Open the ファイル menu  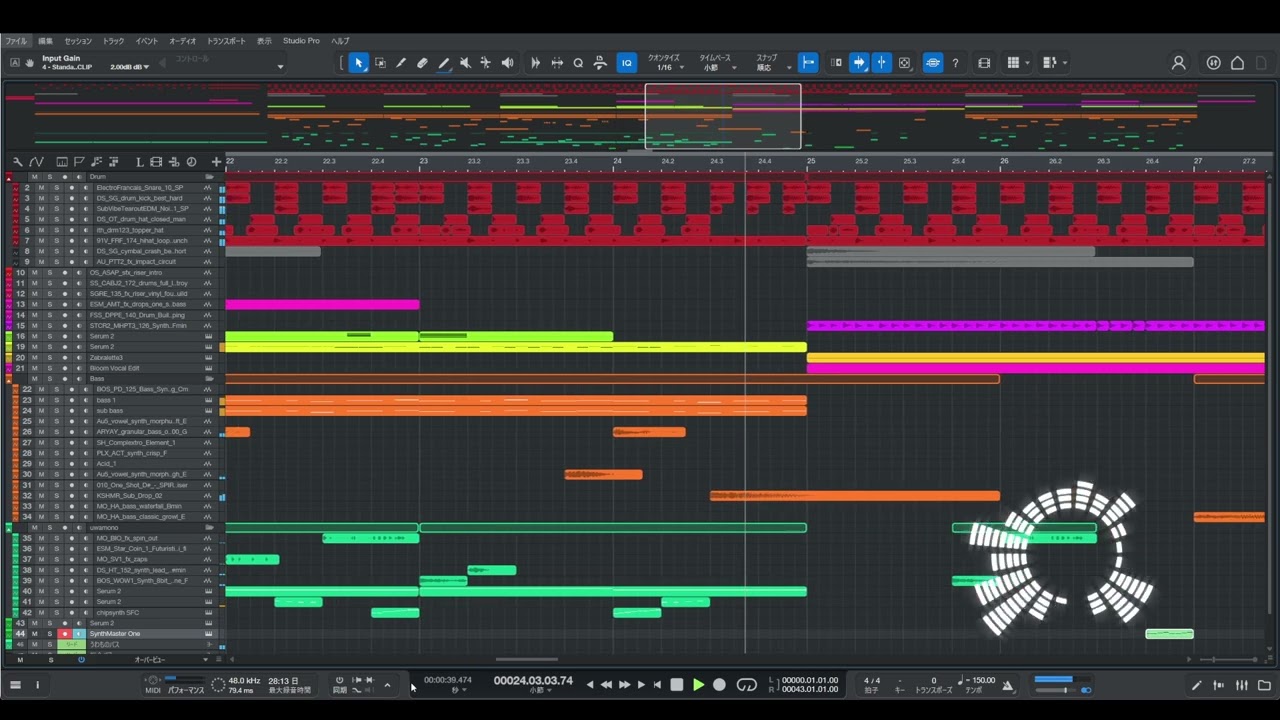tap(16, 41)
